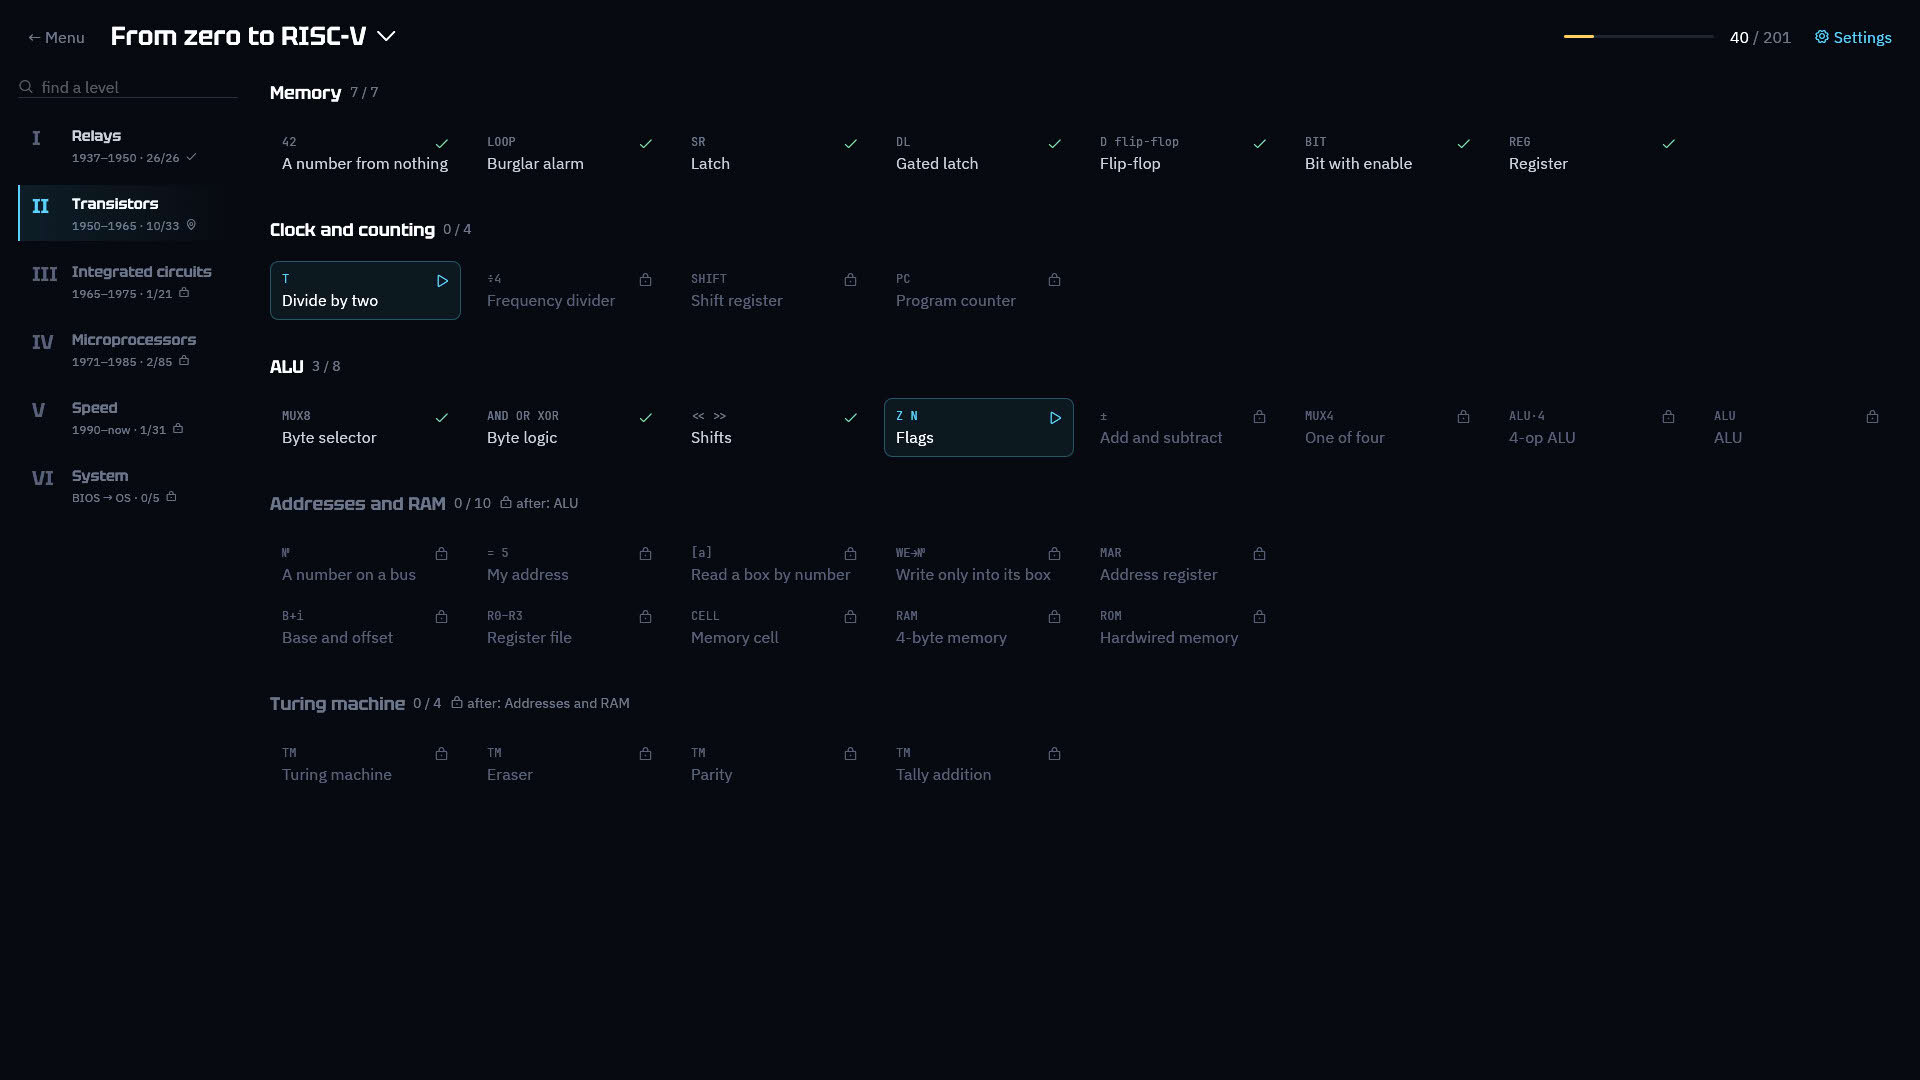Screen dimensions: 1920x1080
Task: Select the Integrated circuits era
Action: pos(127,281)
